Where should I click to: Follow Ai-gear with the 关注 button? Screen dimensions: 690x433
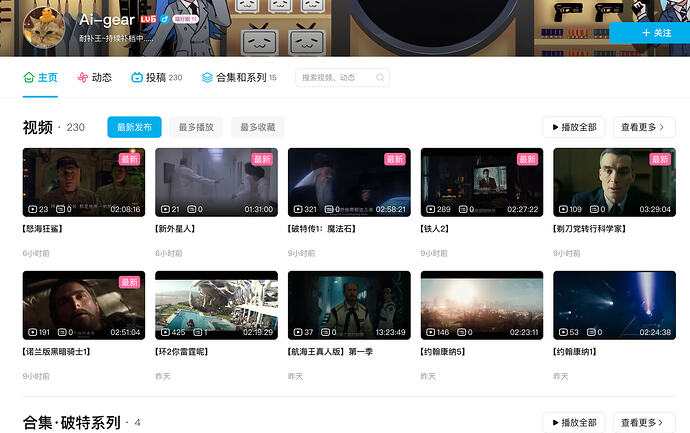click(652, 33)
